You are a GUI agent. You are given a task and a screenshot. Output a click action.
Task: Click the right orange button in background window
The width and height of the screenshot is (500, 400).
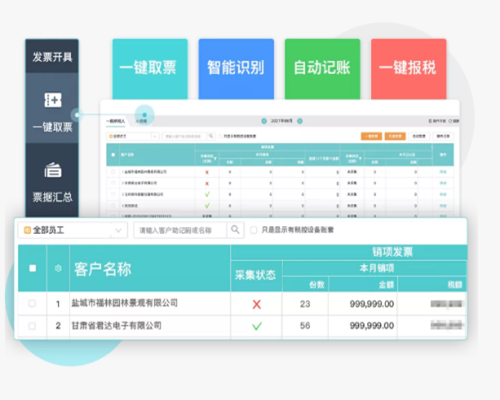click(395, 136)
